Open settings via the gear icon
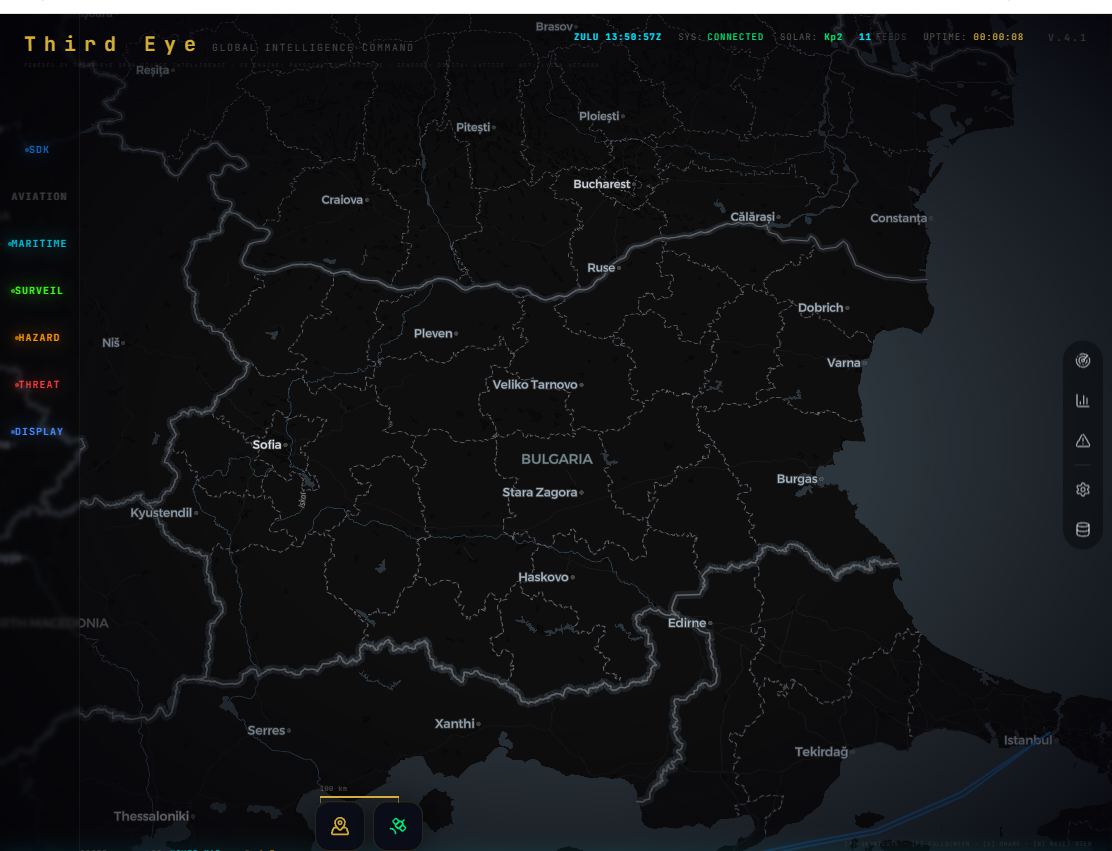The width and height of the screenshot is (1112, 851). click(1082, 489)
